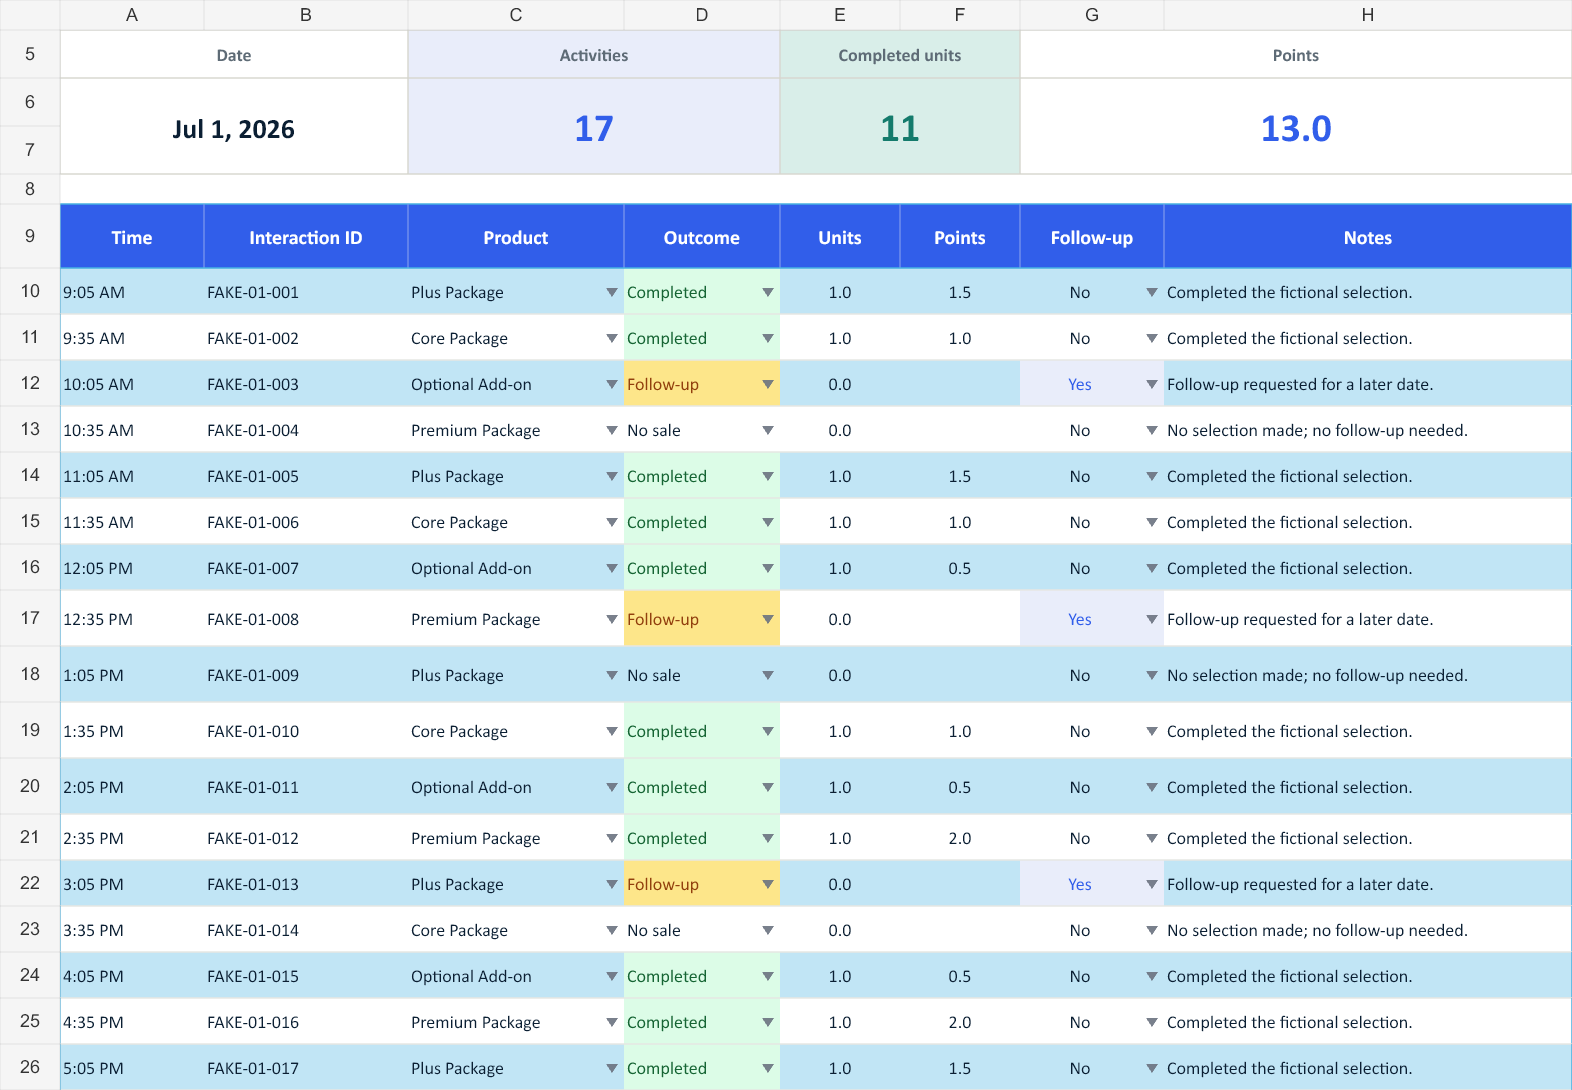Select the "Completed units" summary label

(900, 56)
